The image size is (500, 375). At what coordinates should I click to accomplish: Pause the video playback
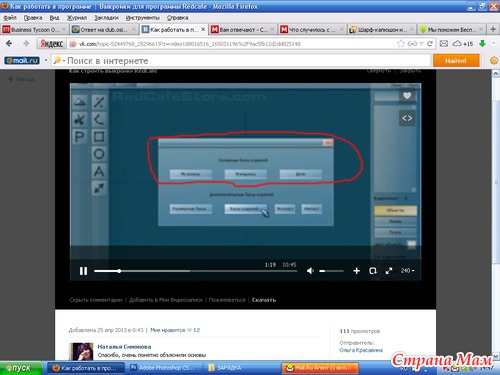[x=83, y=271]
